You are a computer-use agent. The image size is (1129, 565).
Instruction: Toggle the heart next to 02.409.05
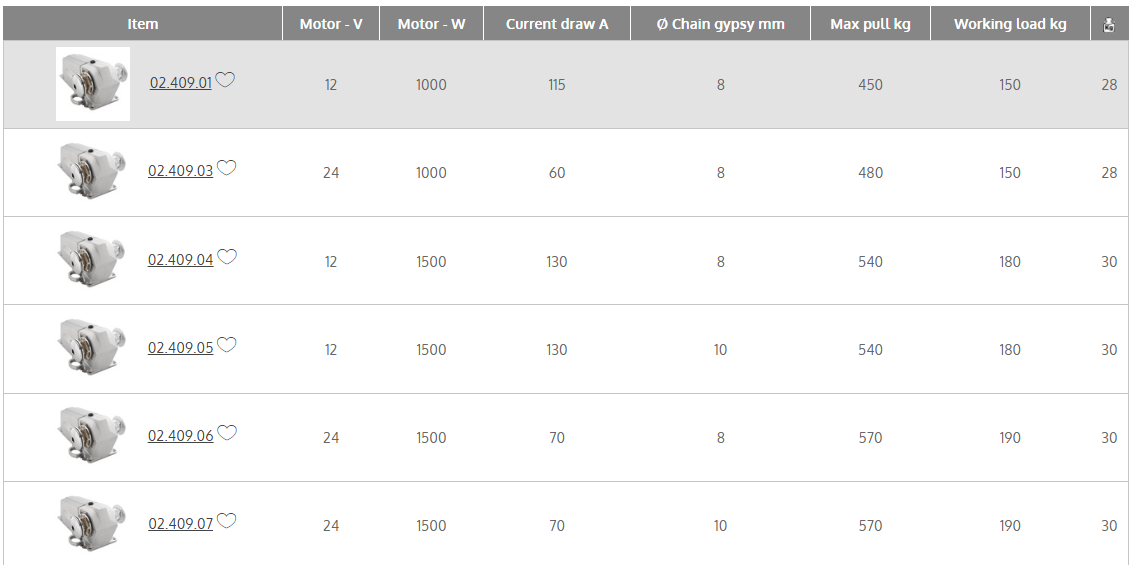click(x=227, y=345)
